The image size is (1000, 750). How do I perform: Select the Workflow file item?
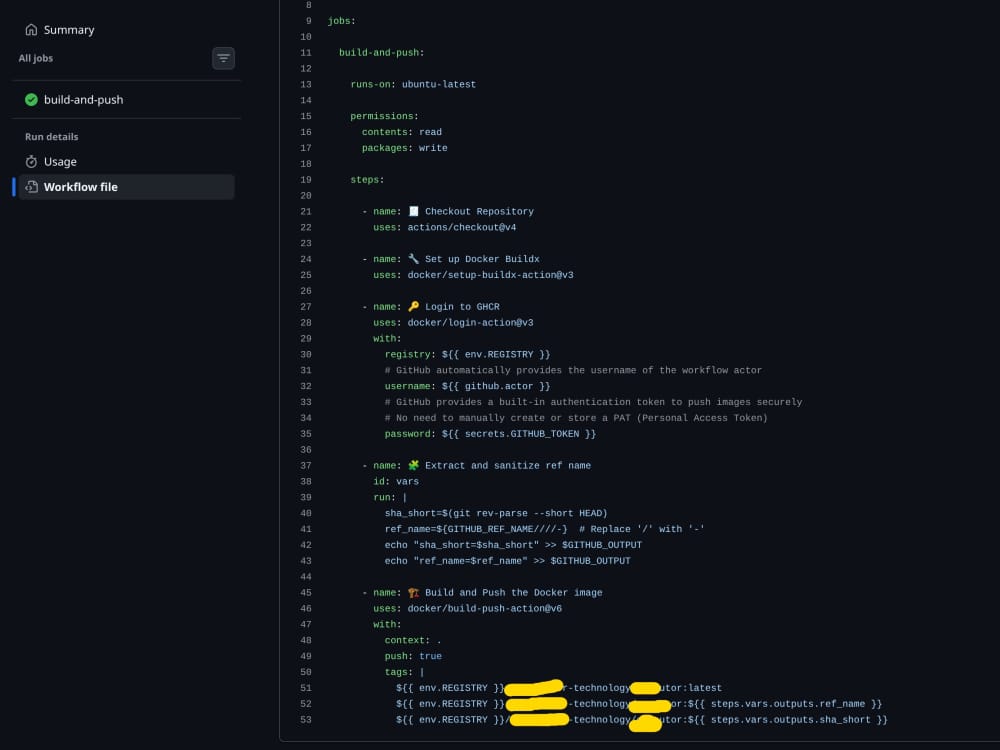click(126, 187)
